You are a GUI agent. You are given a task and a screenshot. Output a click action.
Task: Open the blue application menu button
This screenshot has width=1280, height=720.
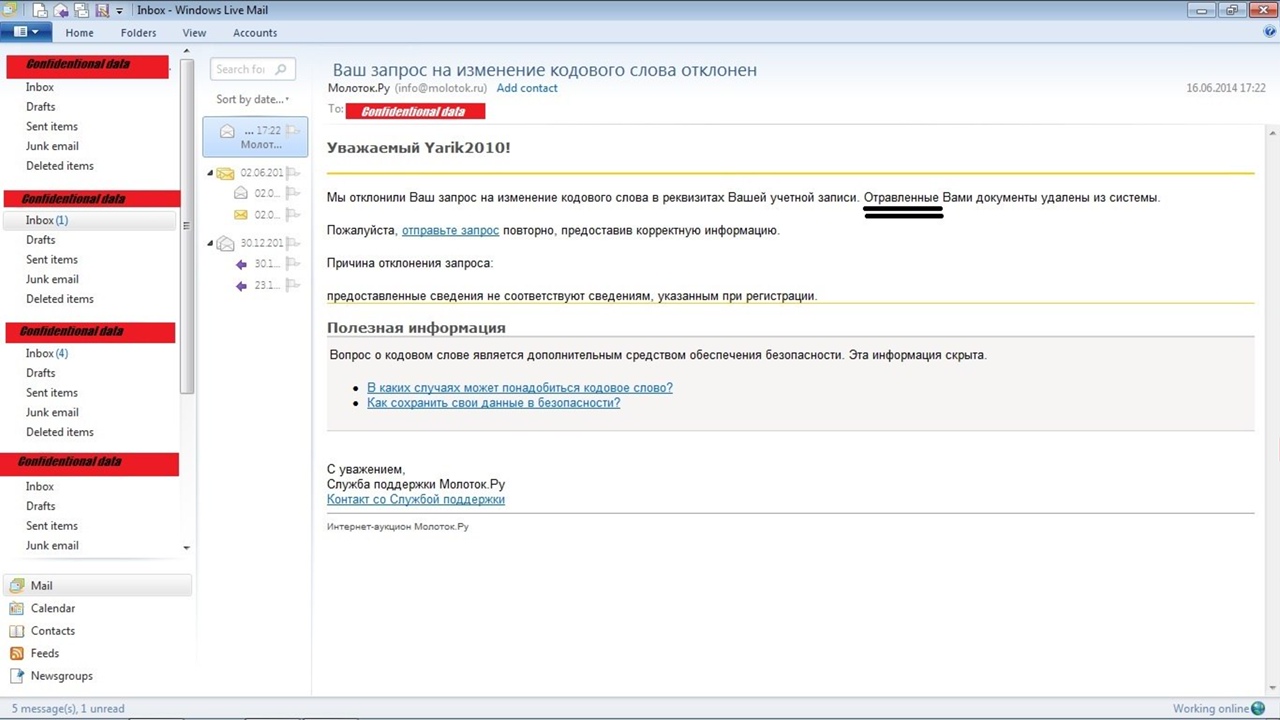(26, 32)
